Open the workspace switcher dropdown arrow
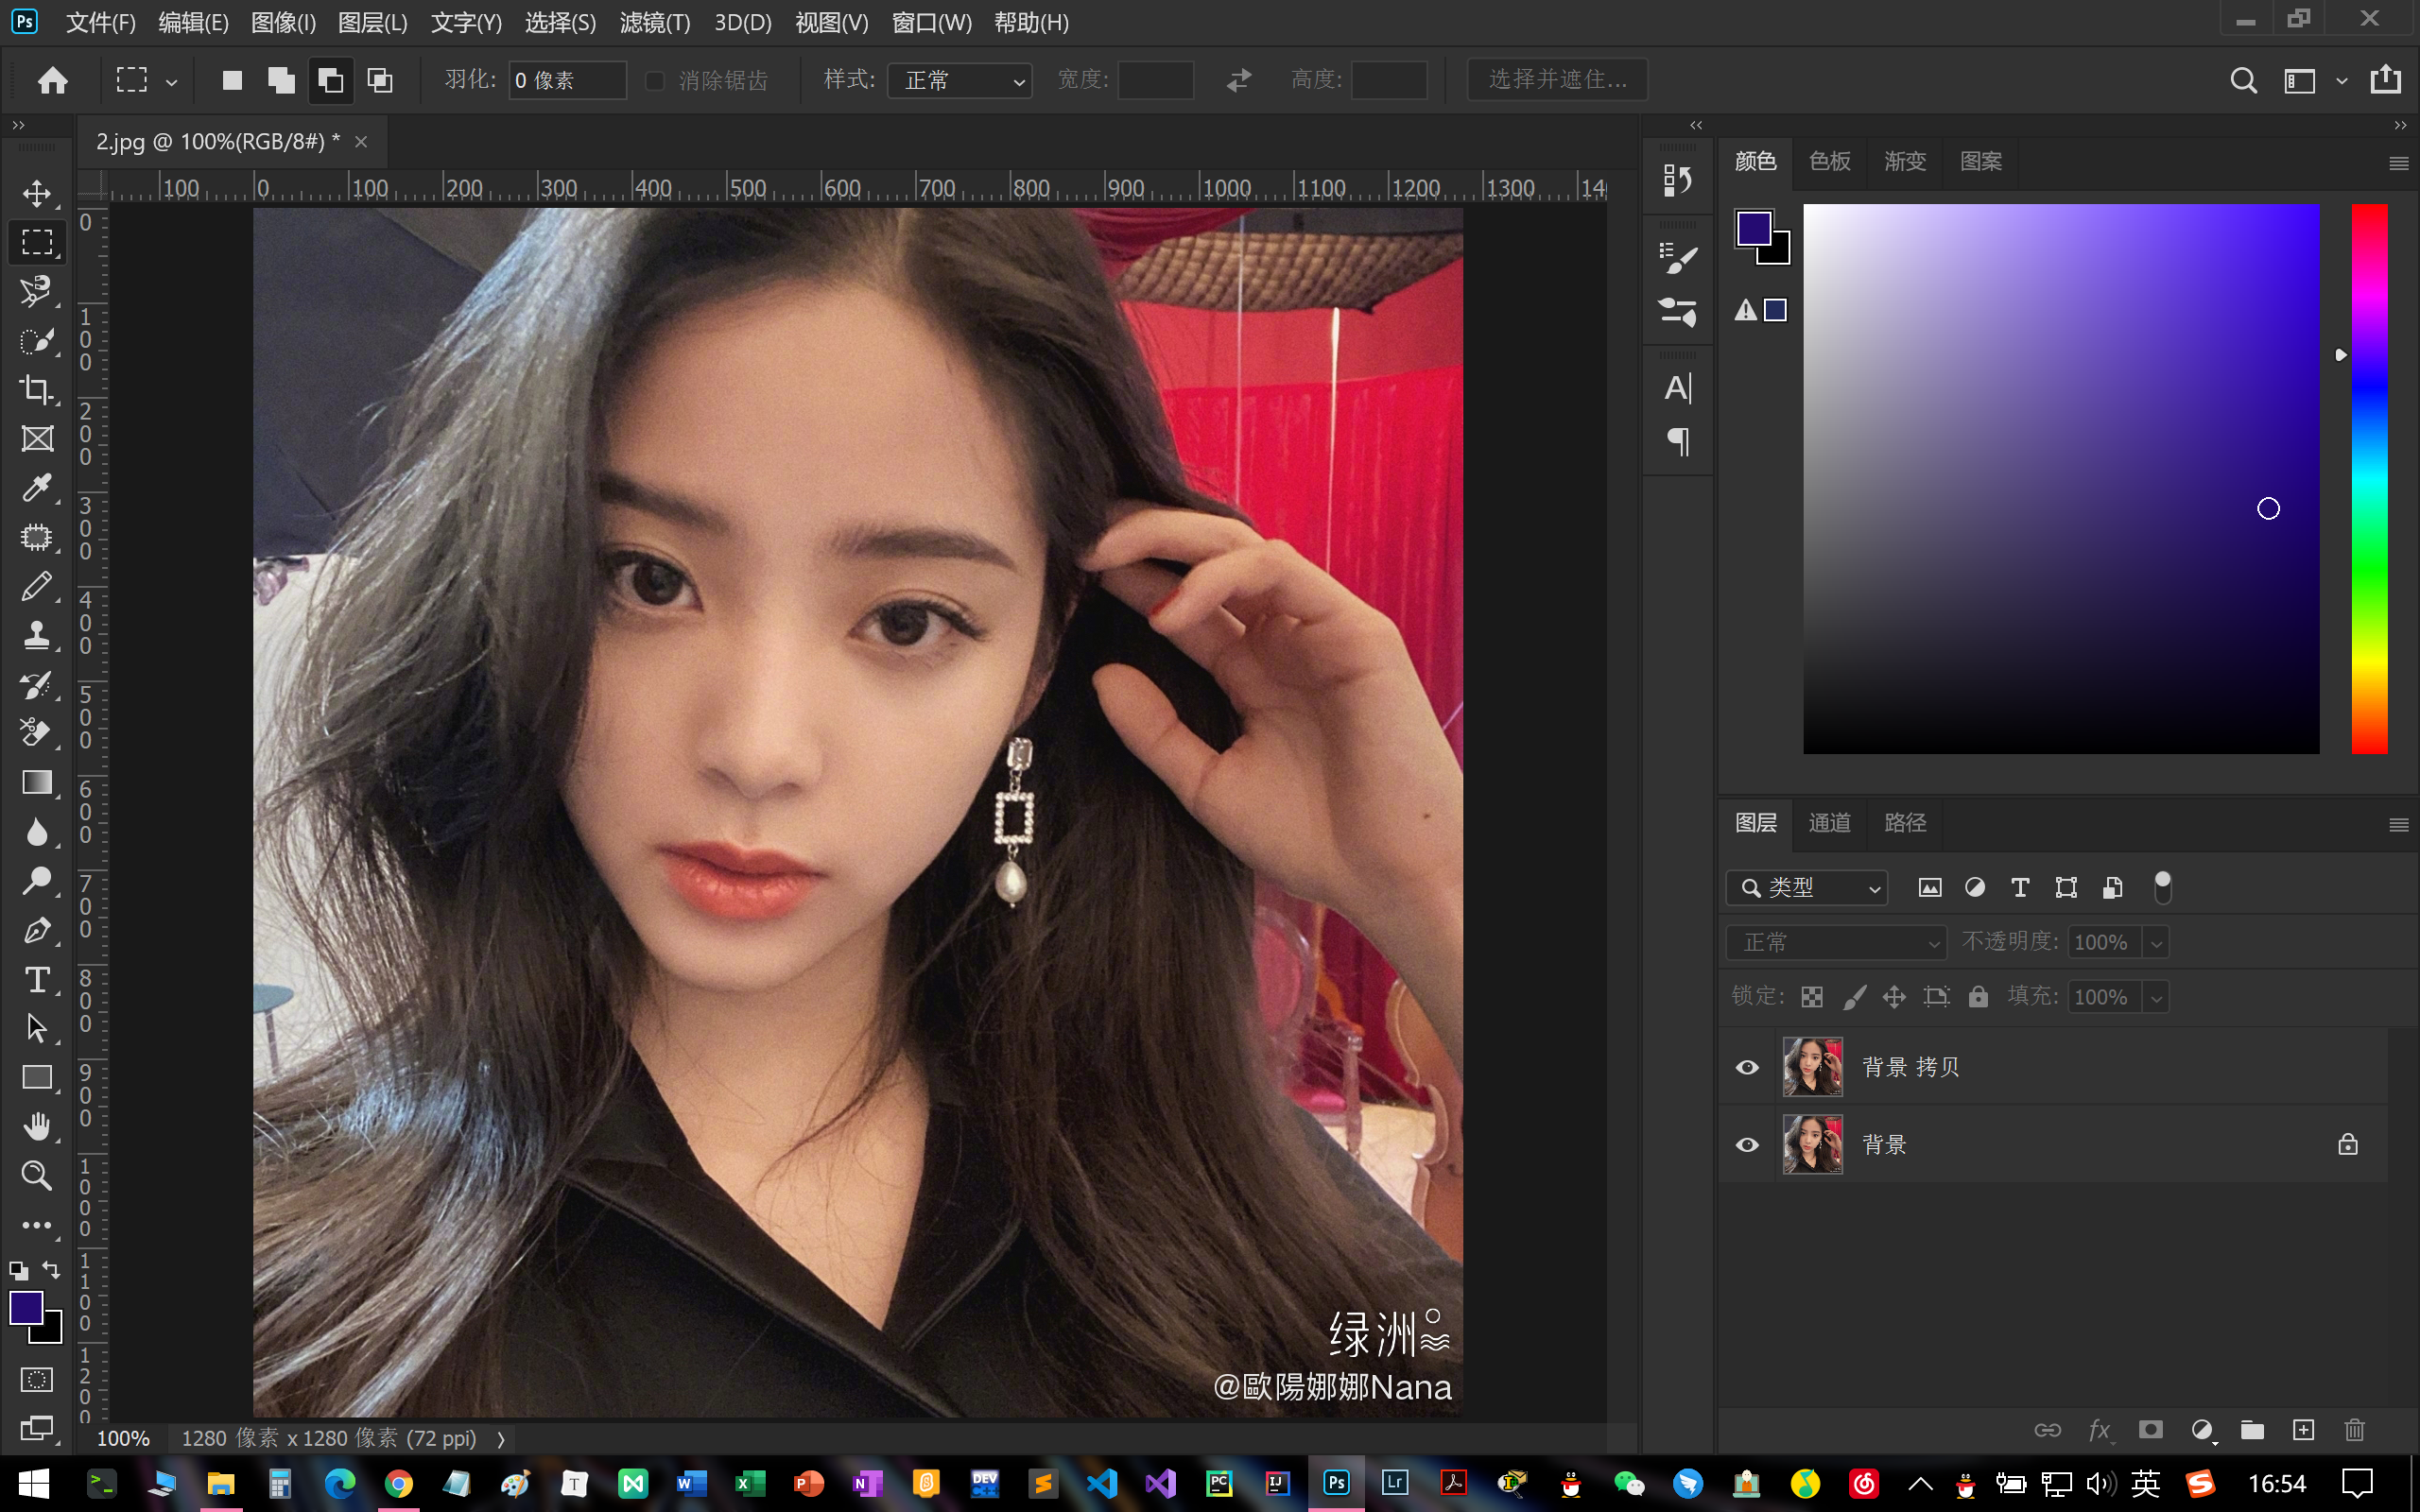 [x=2341, y=81]
